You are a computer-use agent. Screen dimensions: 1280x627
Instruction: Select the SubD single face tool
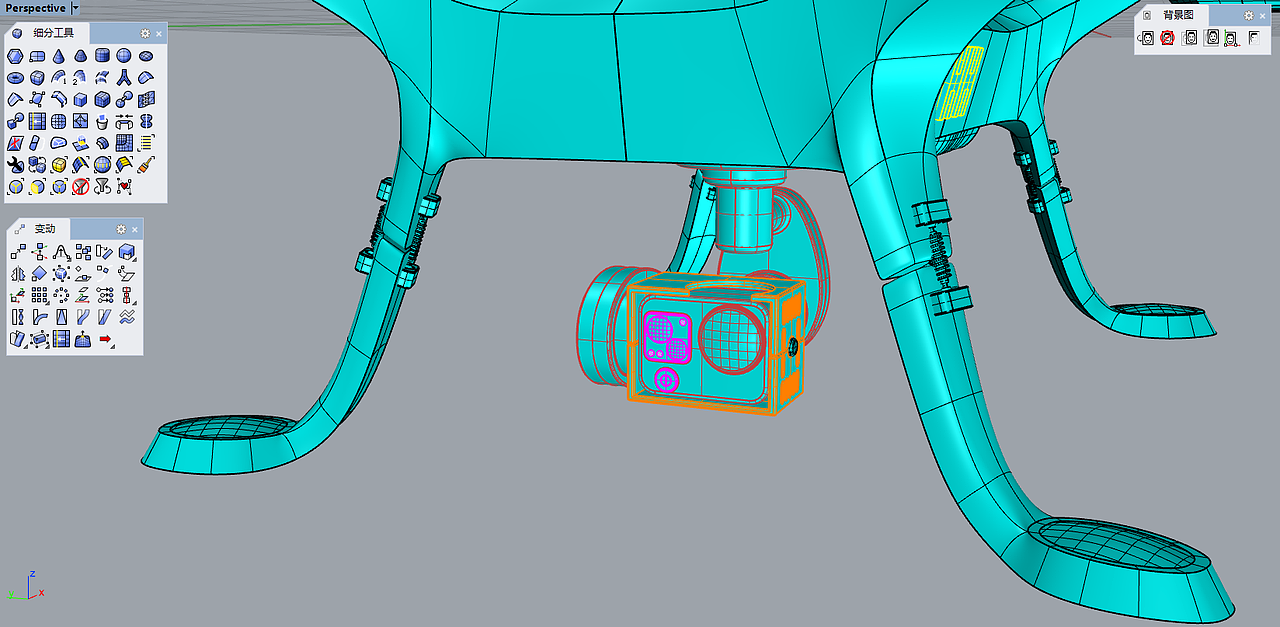14,56
